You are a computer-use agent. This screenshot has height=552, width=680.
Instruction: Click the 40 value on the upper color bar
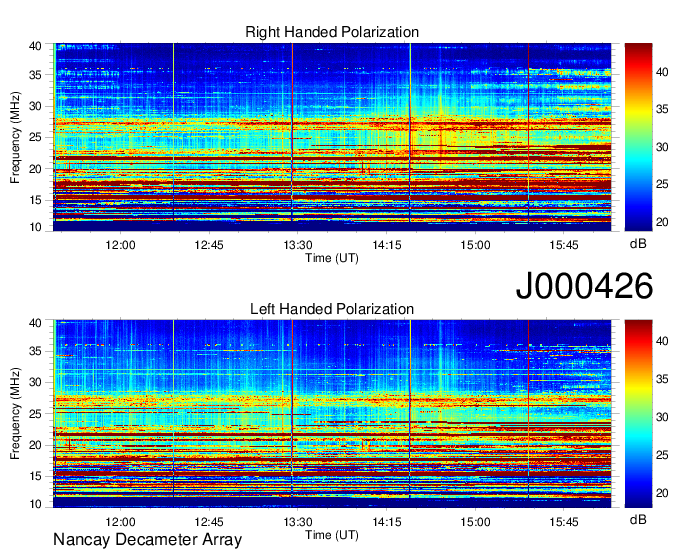[662, 72]
